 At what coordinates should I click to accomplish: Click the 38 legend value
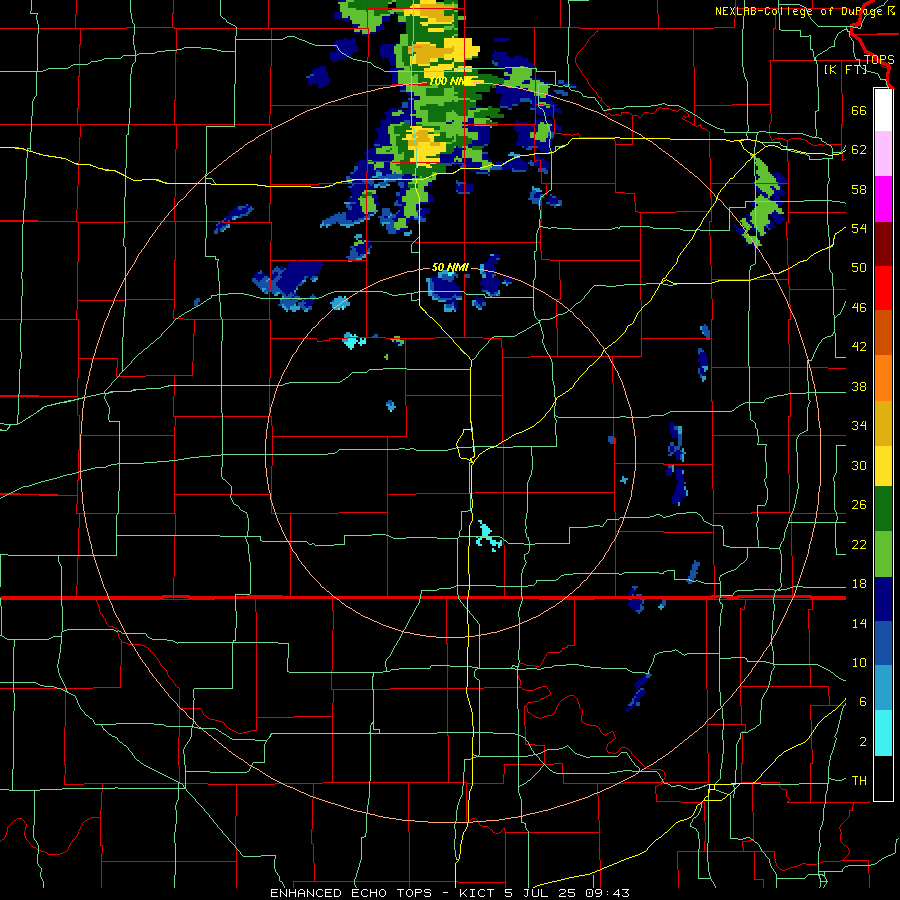click(x=859, y=386)
